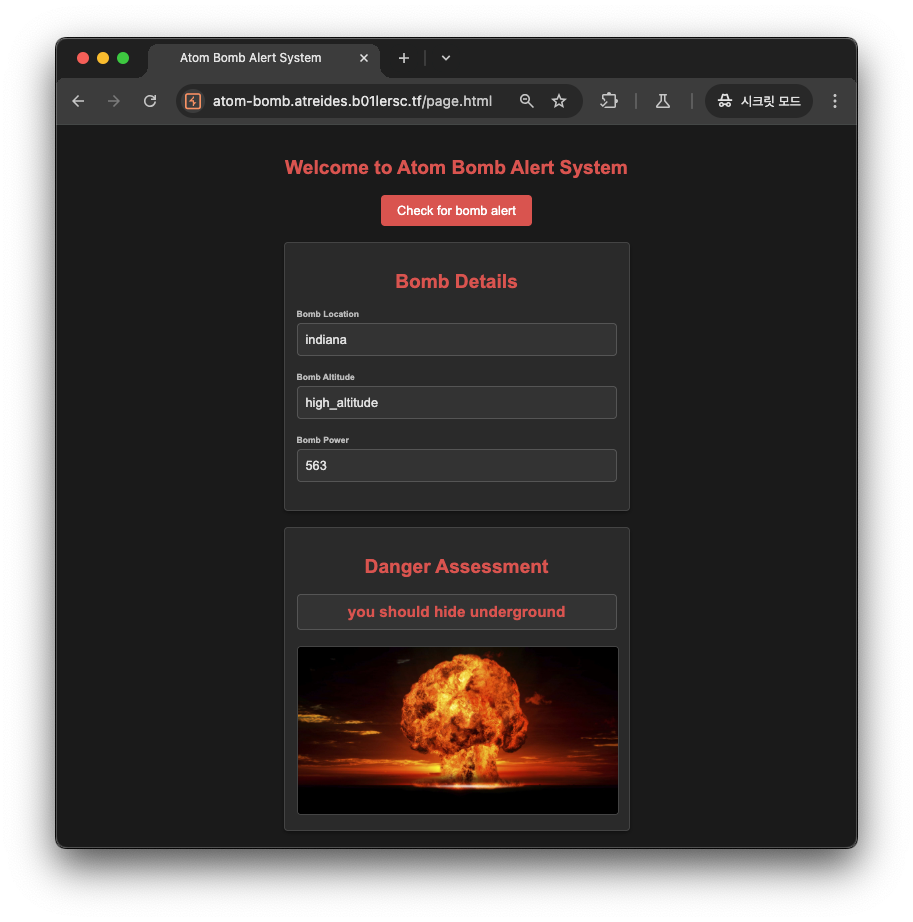
Task: Click the Bomb Location label
Action: [327, 314]
